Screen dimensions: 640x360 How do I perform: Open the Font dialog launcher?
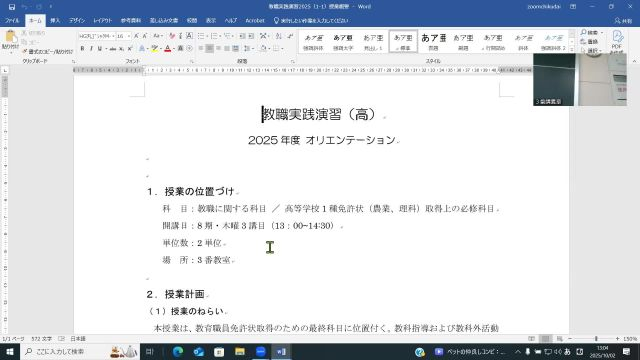coord(191,61)
